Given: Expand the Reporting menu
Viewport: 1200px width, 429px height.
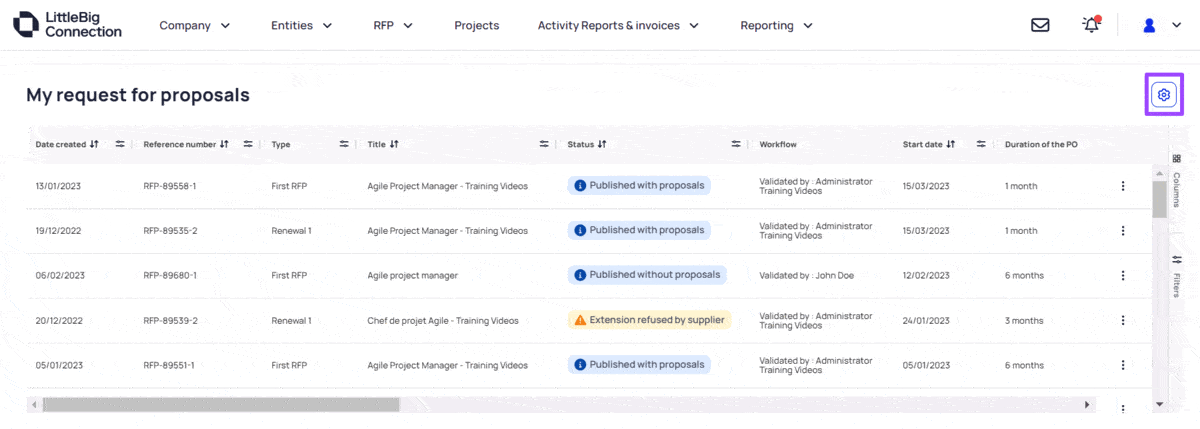Looking at the screenshot, I should (777, 25).
